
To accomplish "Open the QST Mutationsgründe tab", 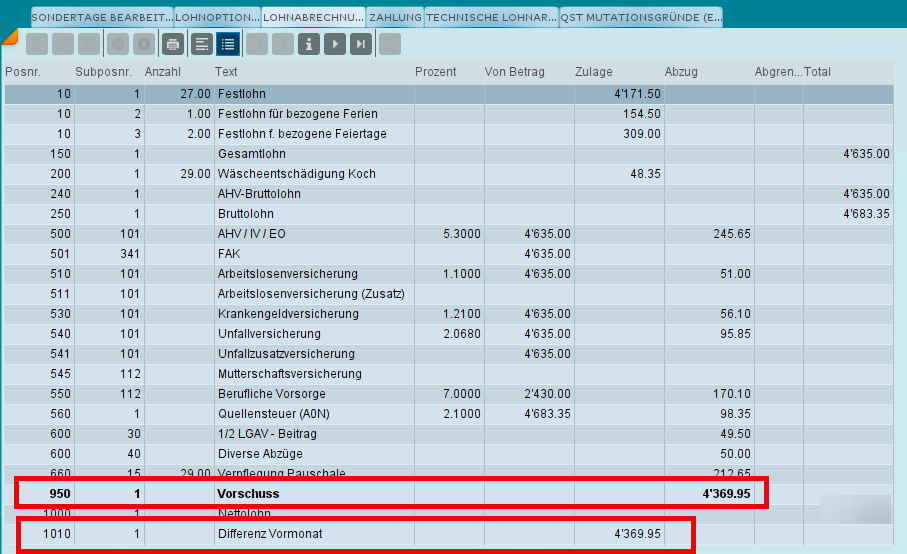I will click(x=641, y=17).
